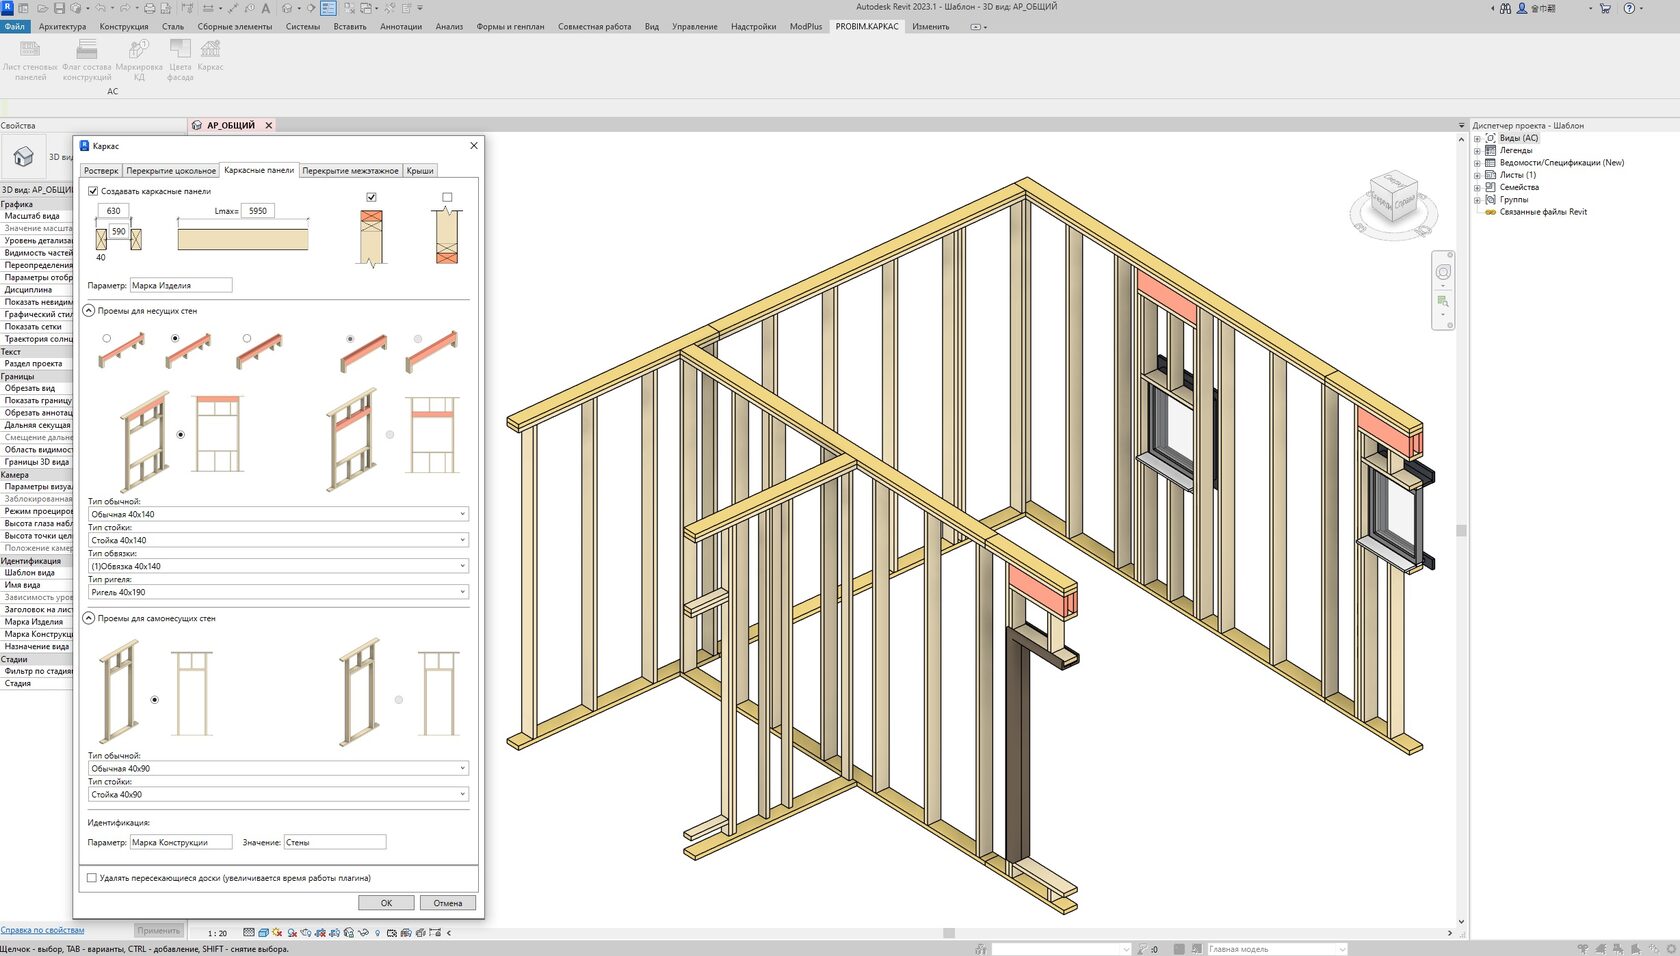Select the second header style radio button
The image size is (1680, 956).
175,338
